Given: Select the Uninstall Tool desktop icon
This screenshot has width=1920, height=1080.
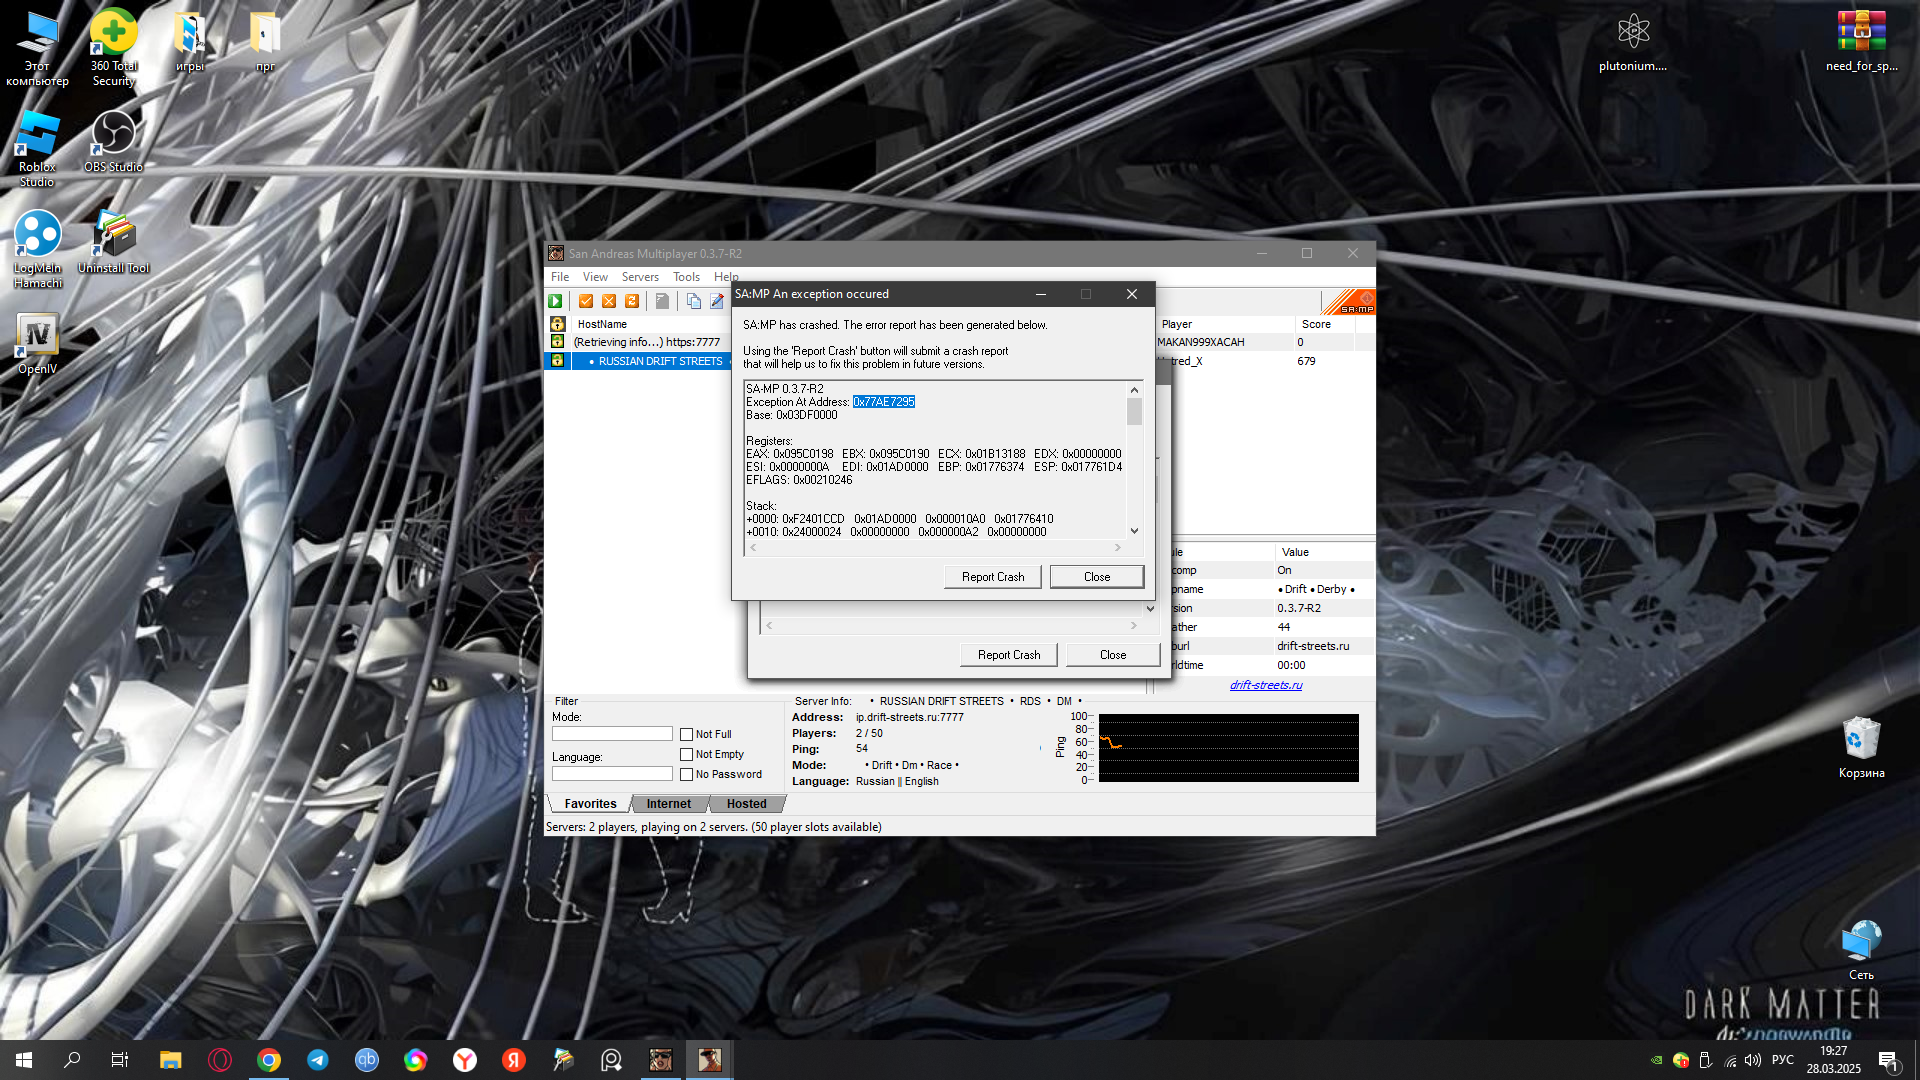Looking at the screenshot, I should pos(114,242).
